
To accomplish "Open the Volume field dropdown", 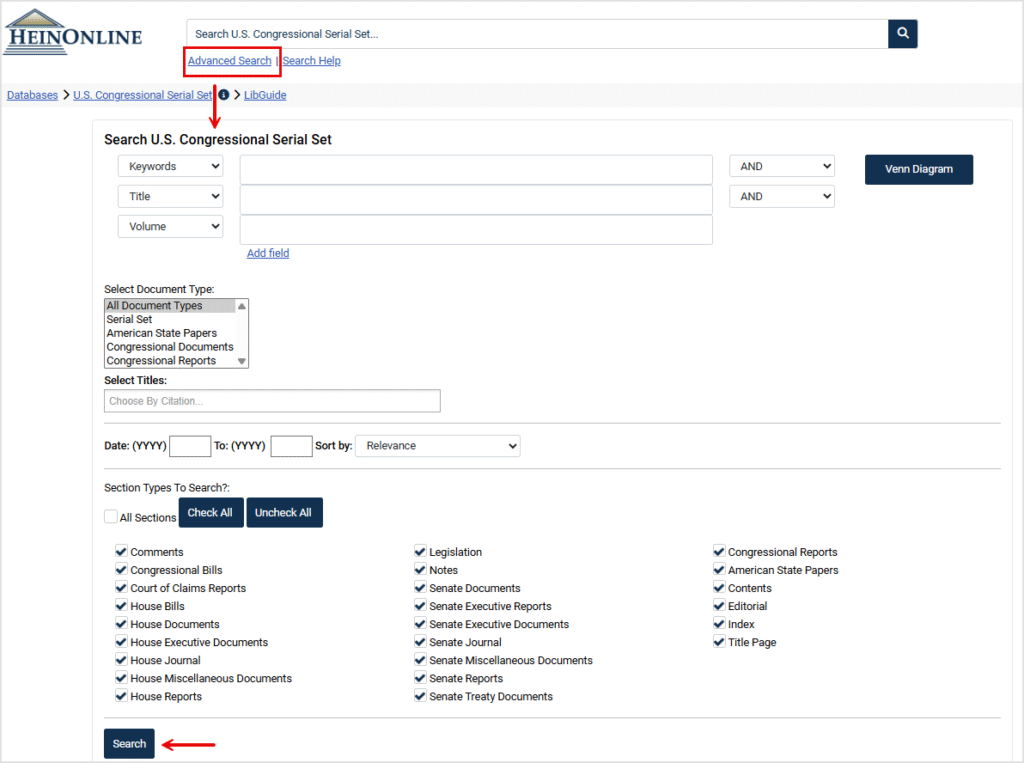I will tap(170, 227).
